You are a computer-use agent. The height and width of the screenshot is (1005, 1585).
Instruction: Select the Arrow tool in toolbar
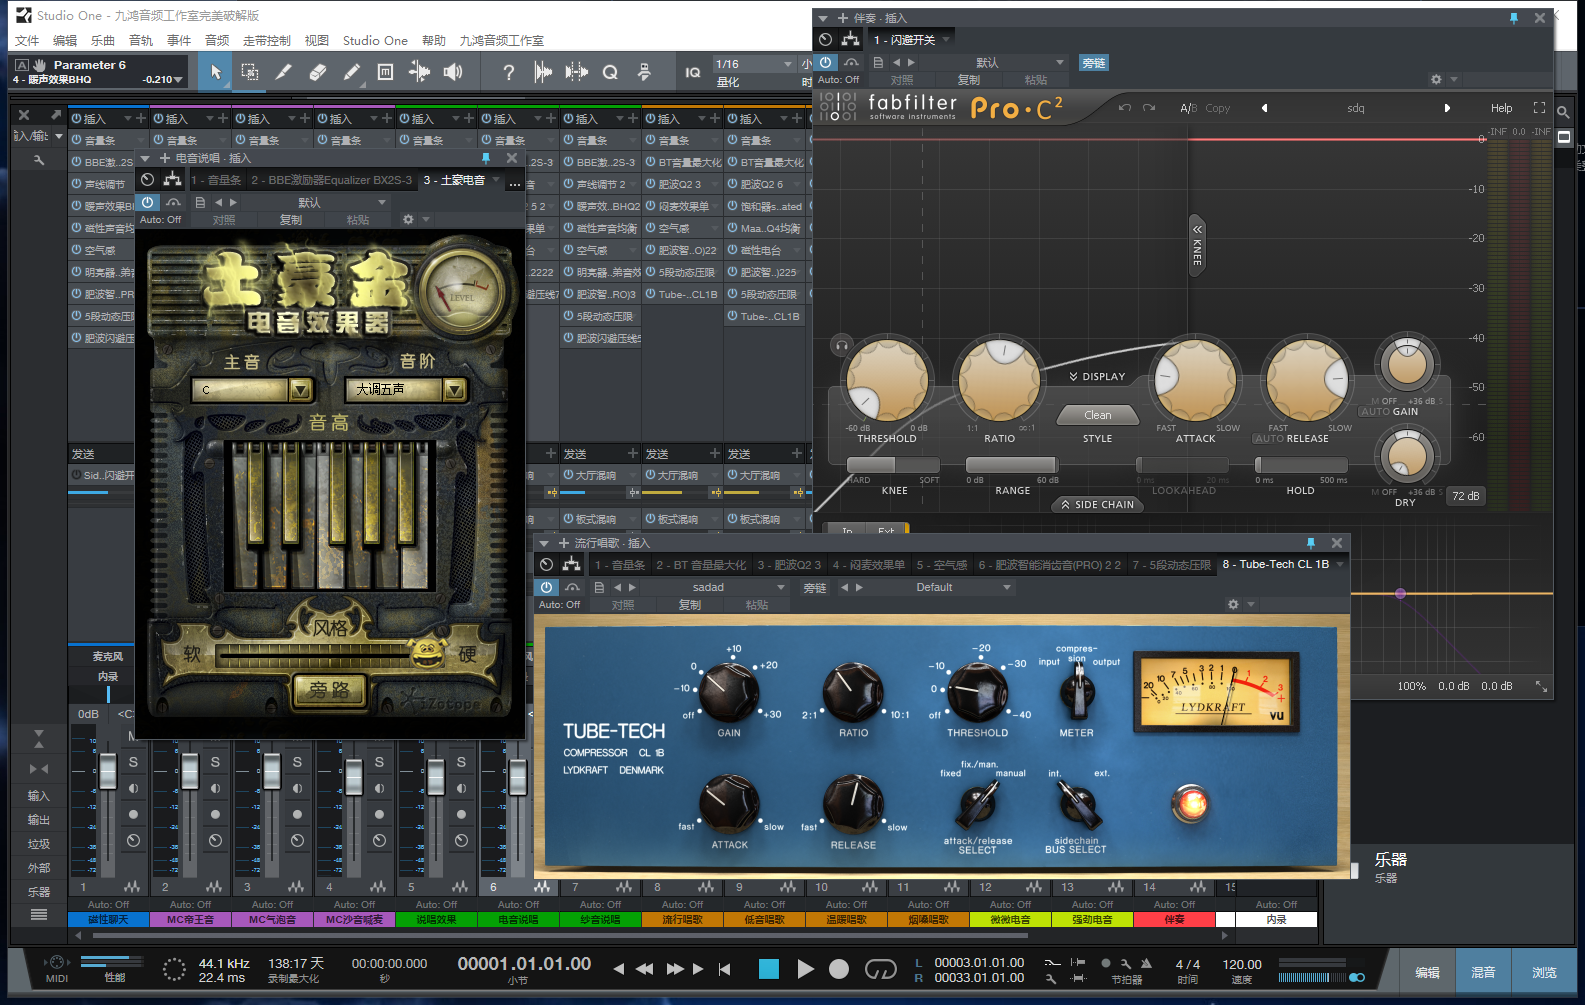(x=215, y=72)
